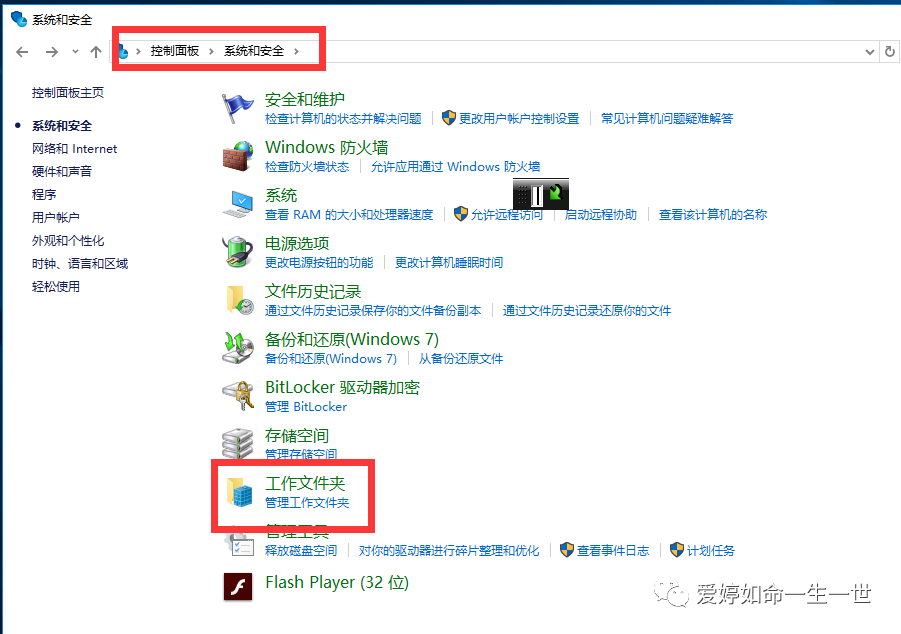Viewport: 901px width, 634px height.
Task: Click the Refresh button beside address bar
Action: coord(890,52)
